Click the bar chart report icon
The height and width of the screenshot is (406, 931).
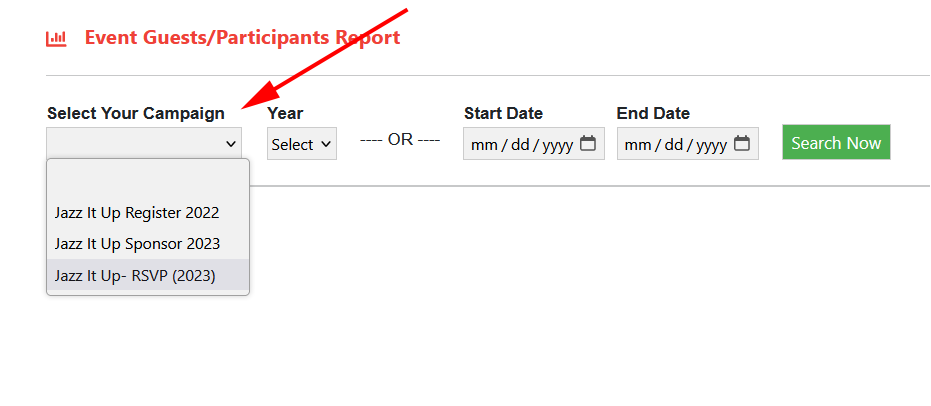(56, 39)
